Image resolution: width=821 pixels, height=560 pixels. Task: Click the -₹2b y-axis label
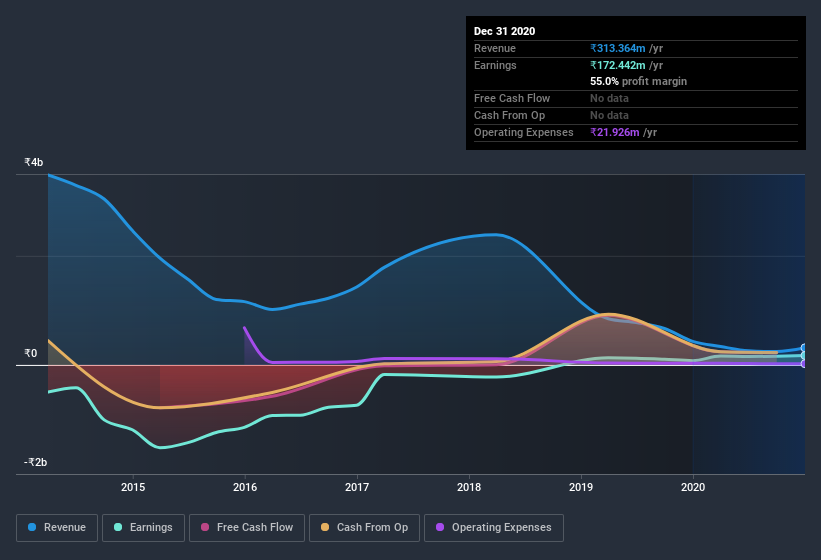click(36, 462)
